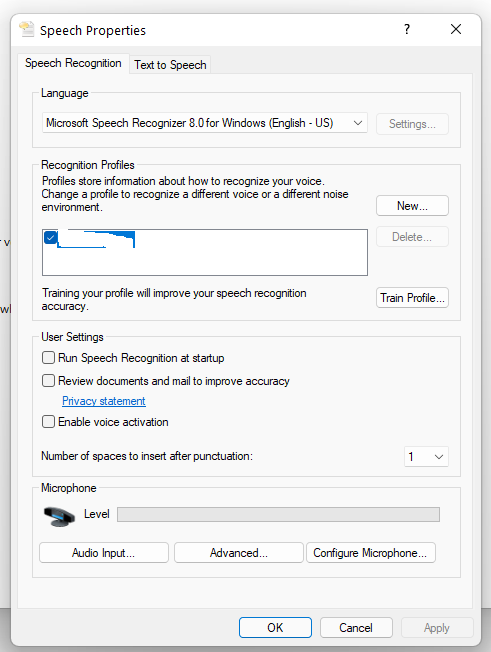The image size is (491, 652).
Task: Click the Speech Properties title bar icon
Action: tap(27, 30)
